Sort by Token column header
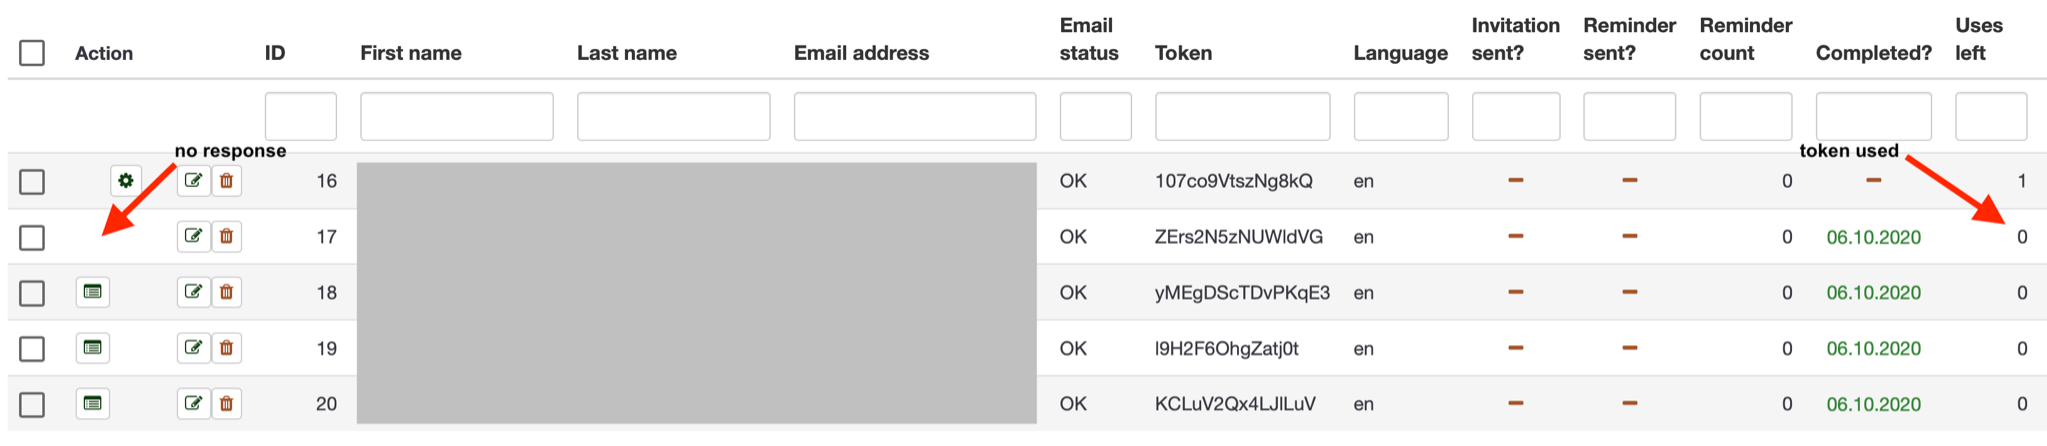The width and height of the screenshot is (2047, 446). [1183, 53]
